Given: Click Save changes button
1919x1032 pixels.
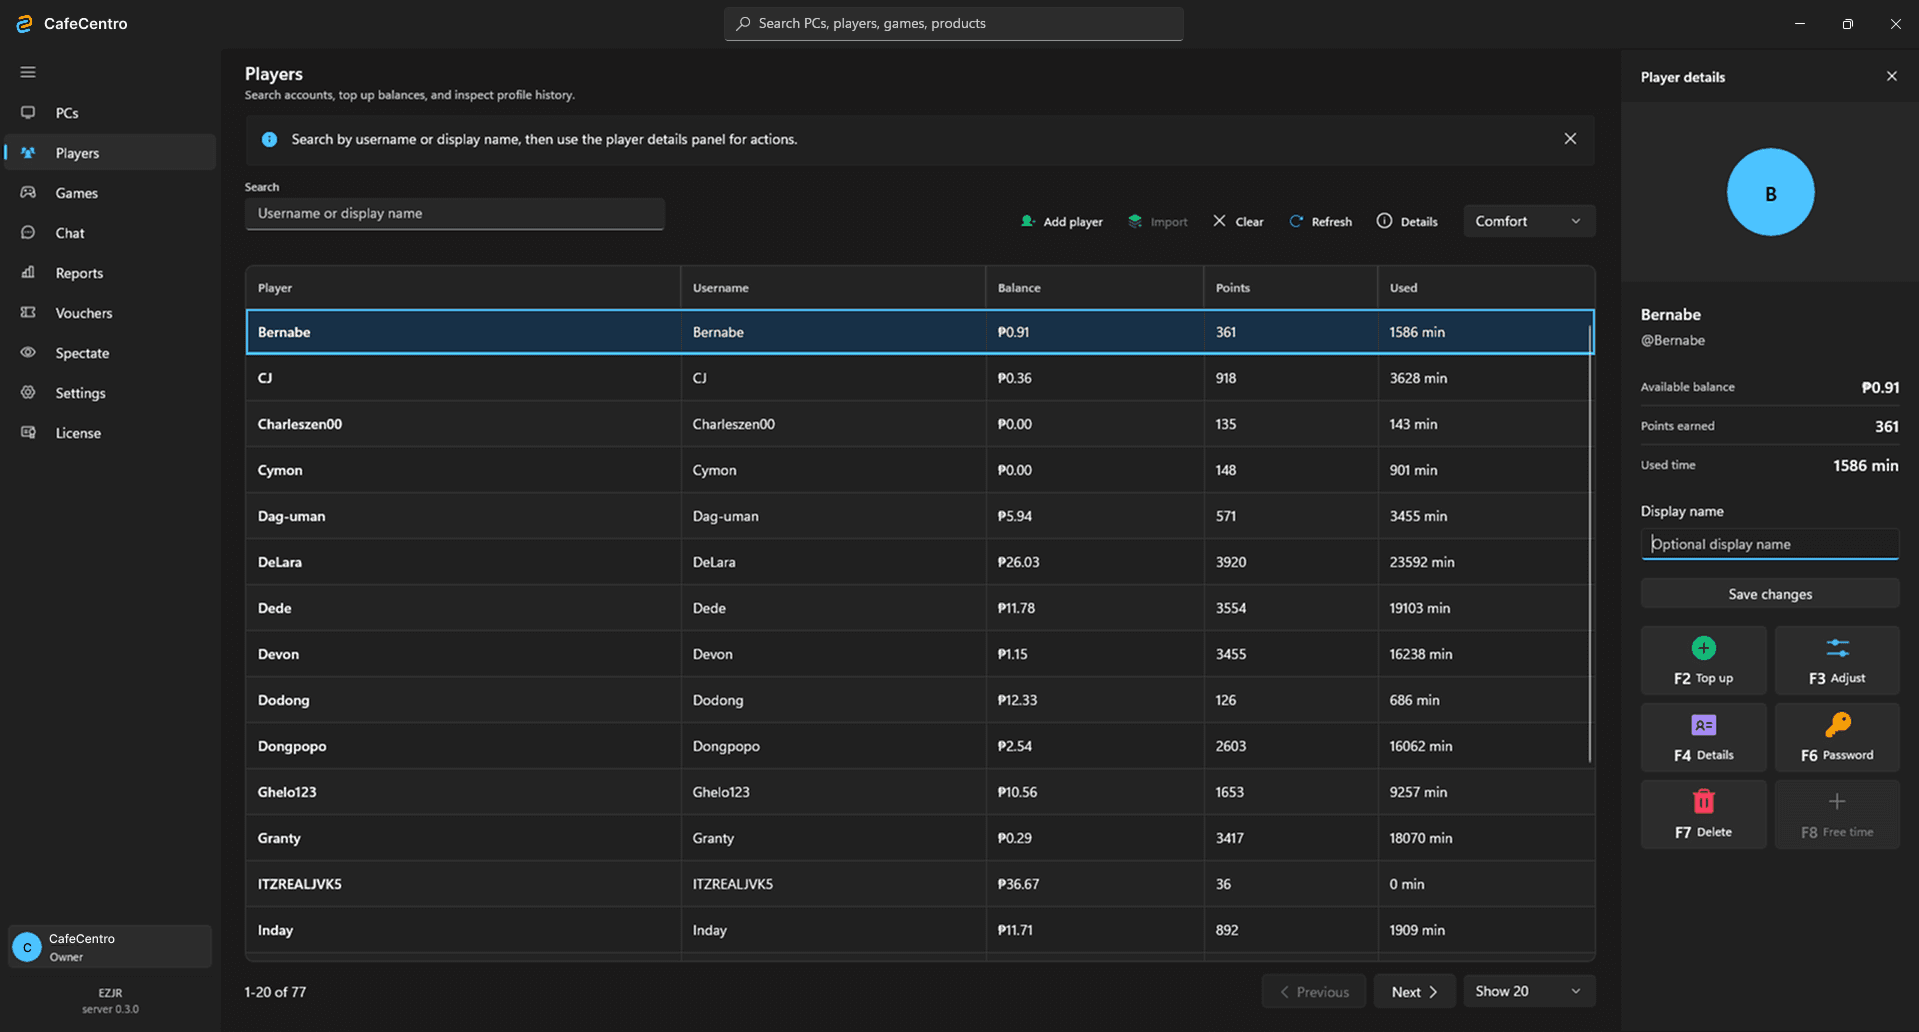Looking at the screenshot, I should 1769,594.
